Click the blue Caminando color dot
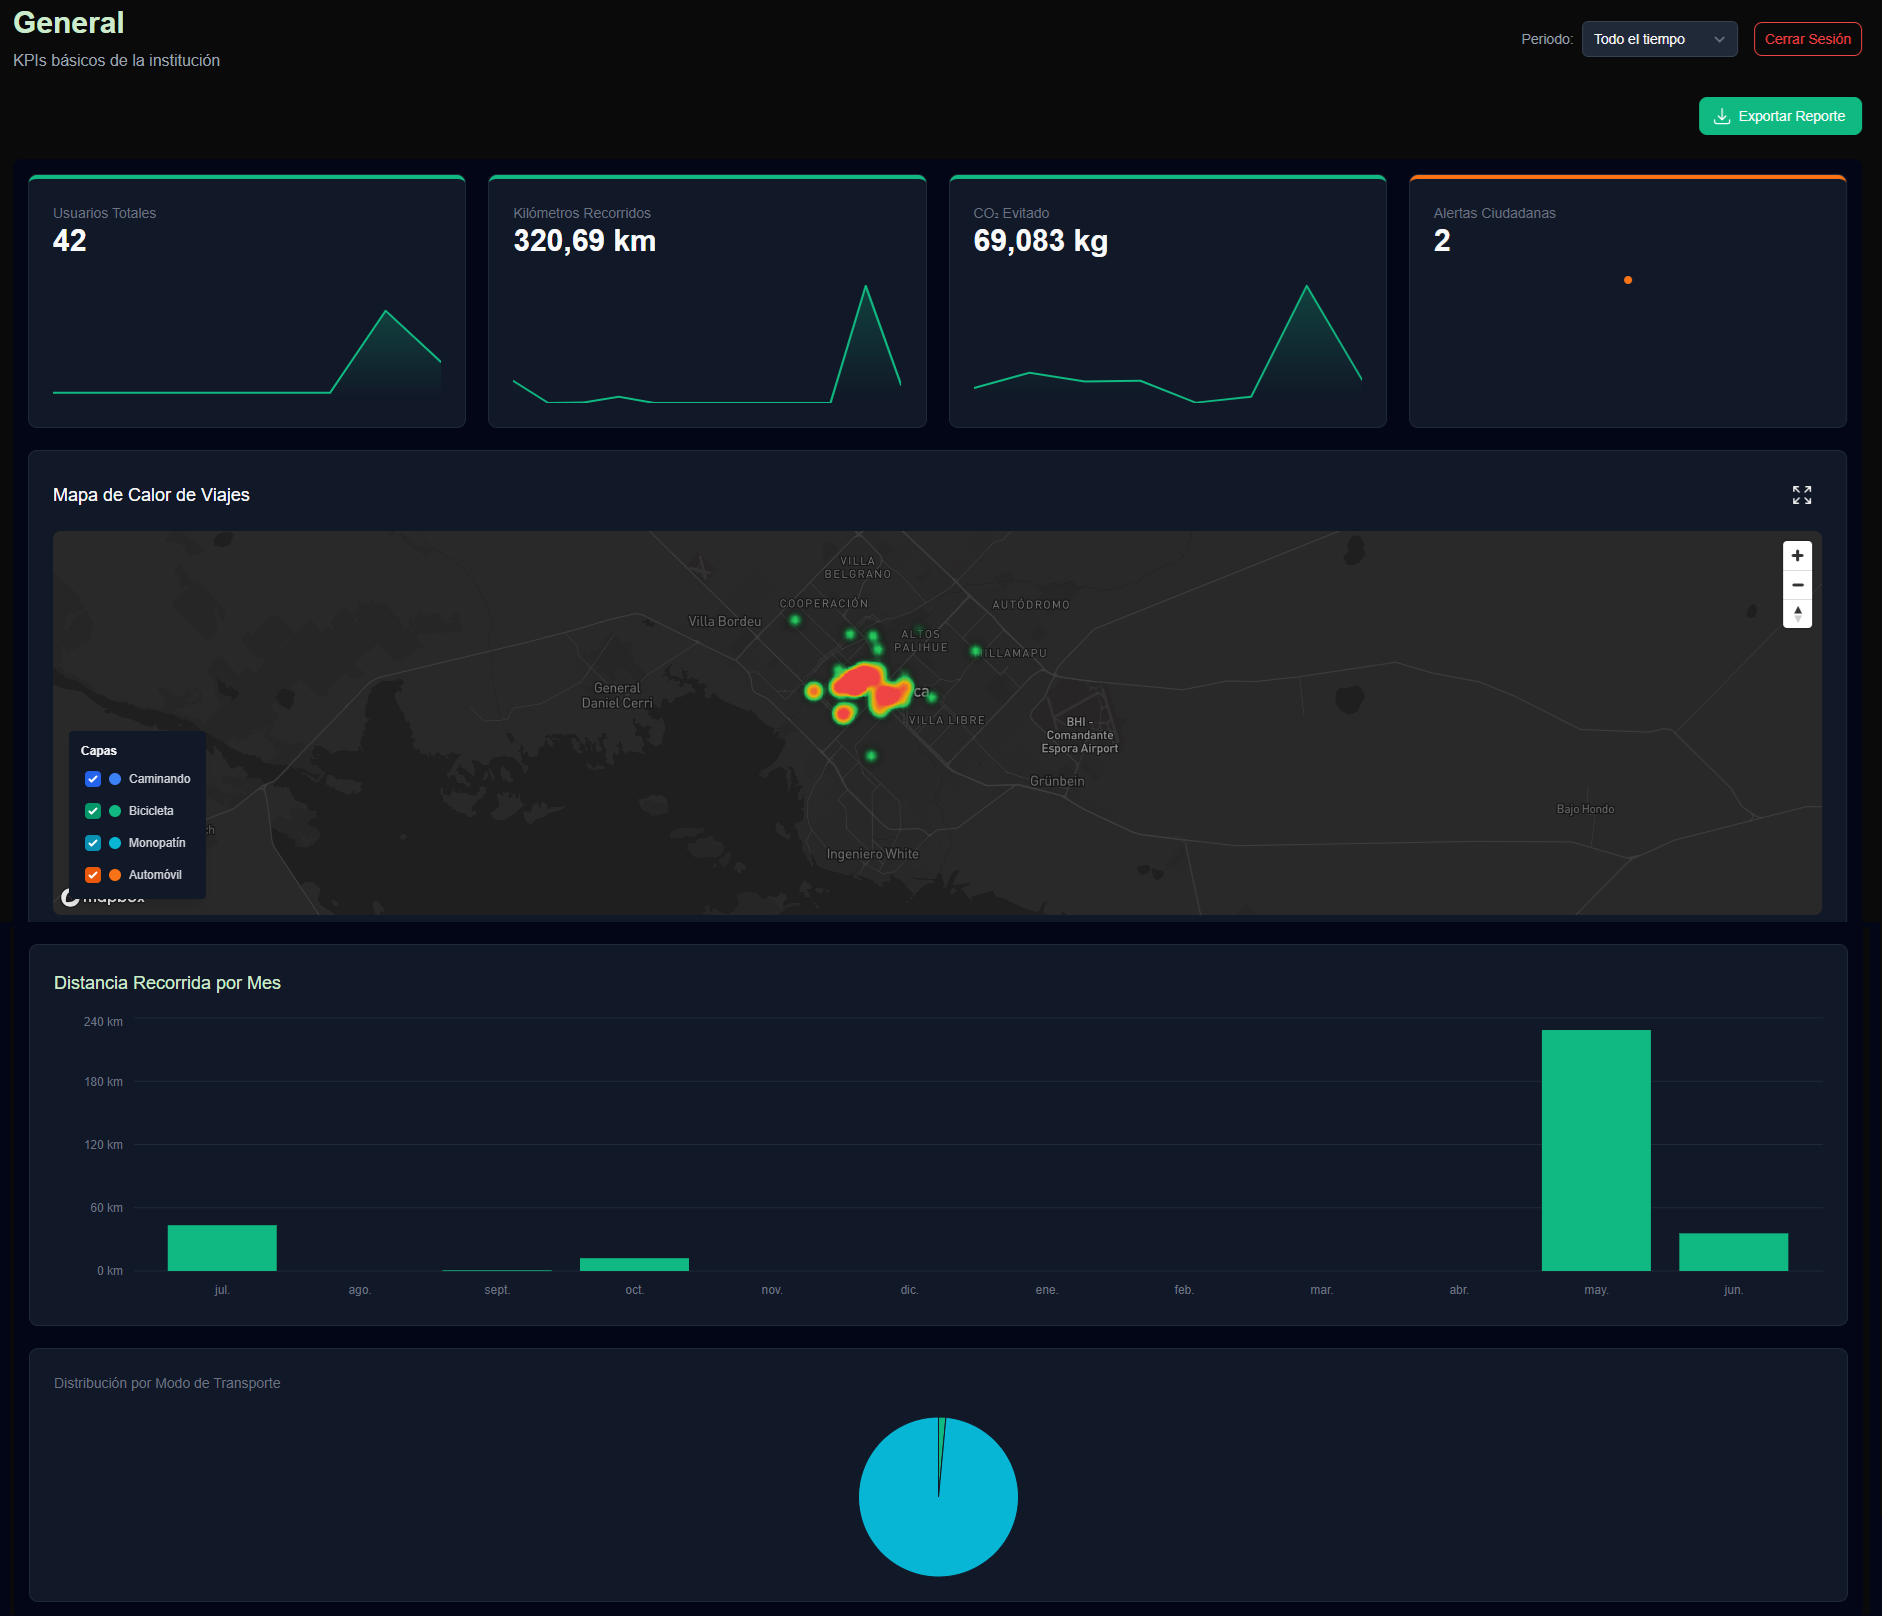Image resolution: width=1882 pixels, height=1616 pixels. point(115,779)
